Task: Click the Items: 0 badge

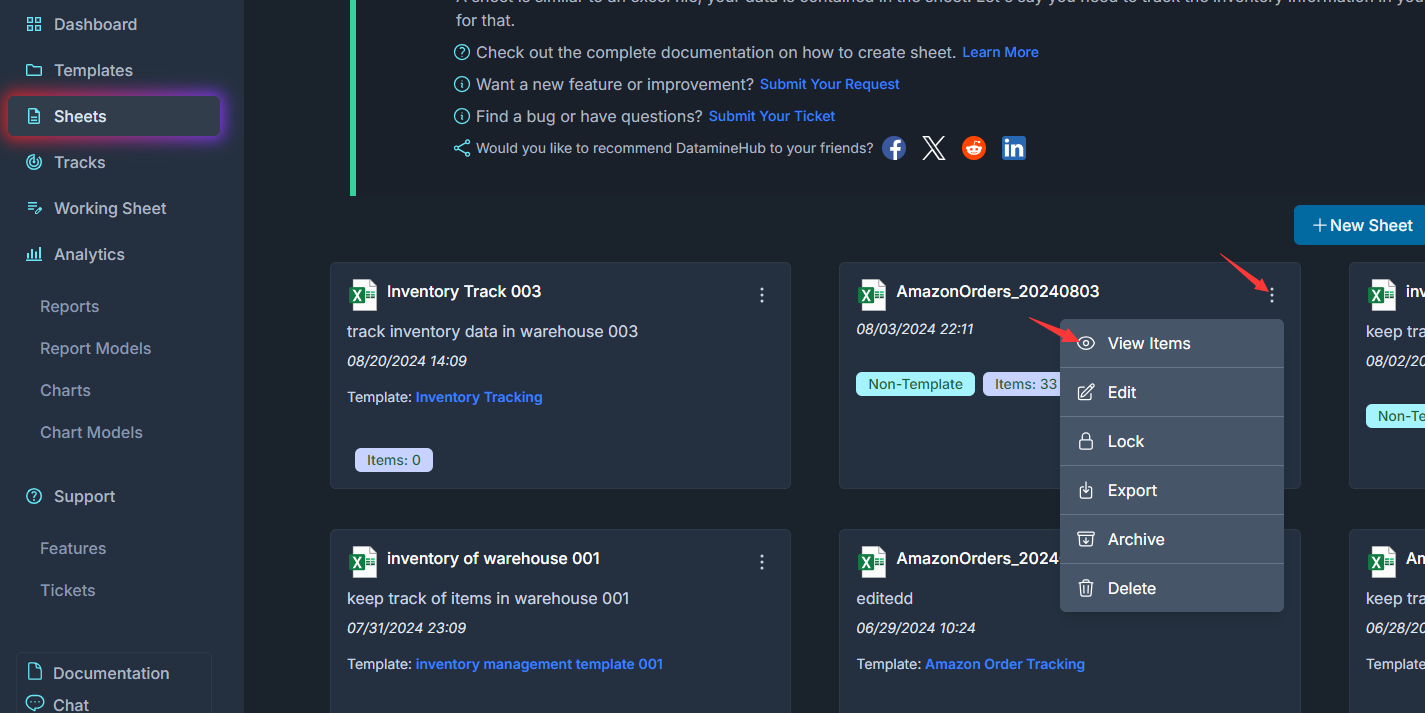Action: click(394, 460)
